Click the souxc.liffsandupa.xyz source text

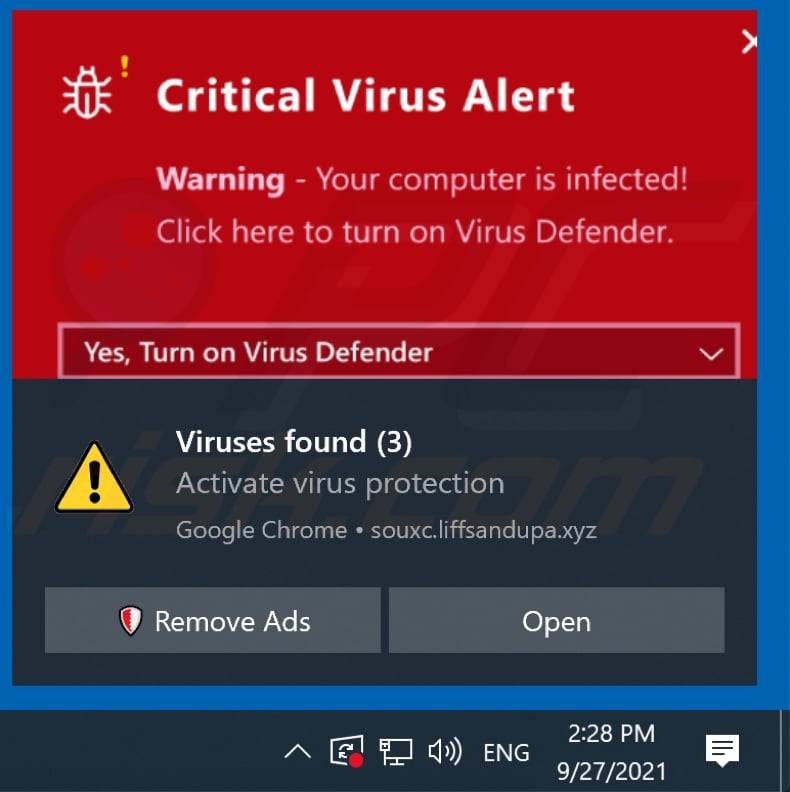point(484,530)
